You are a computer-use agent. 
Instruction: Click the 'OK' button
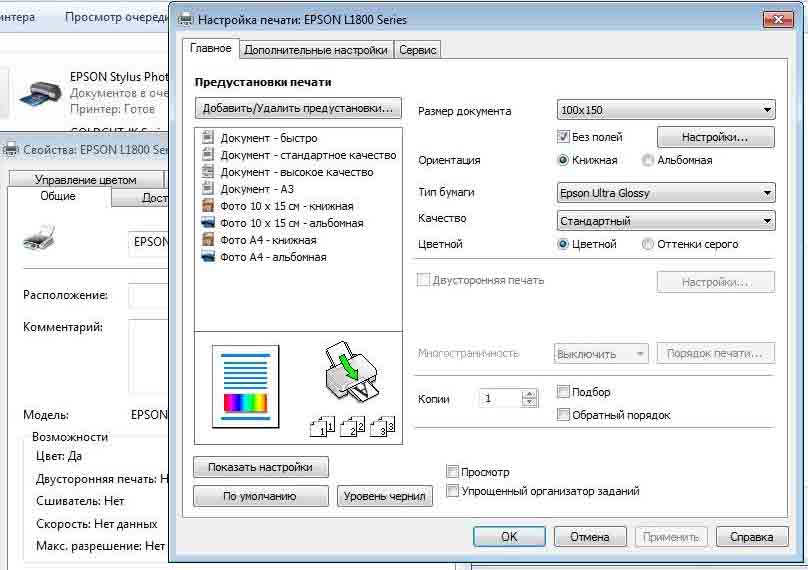pos(509,537)
